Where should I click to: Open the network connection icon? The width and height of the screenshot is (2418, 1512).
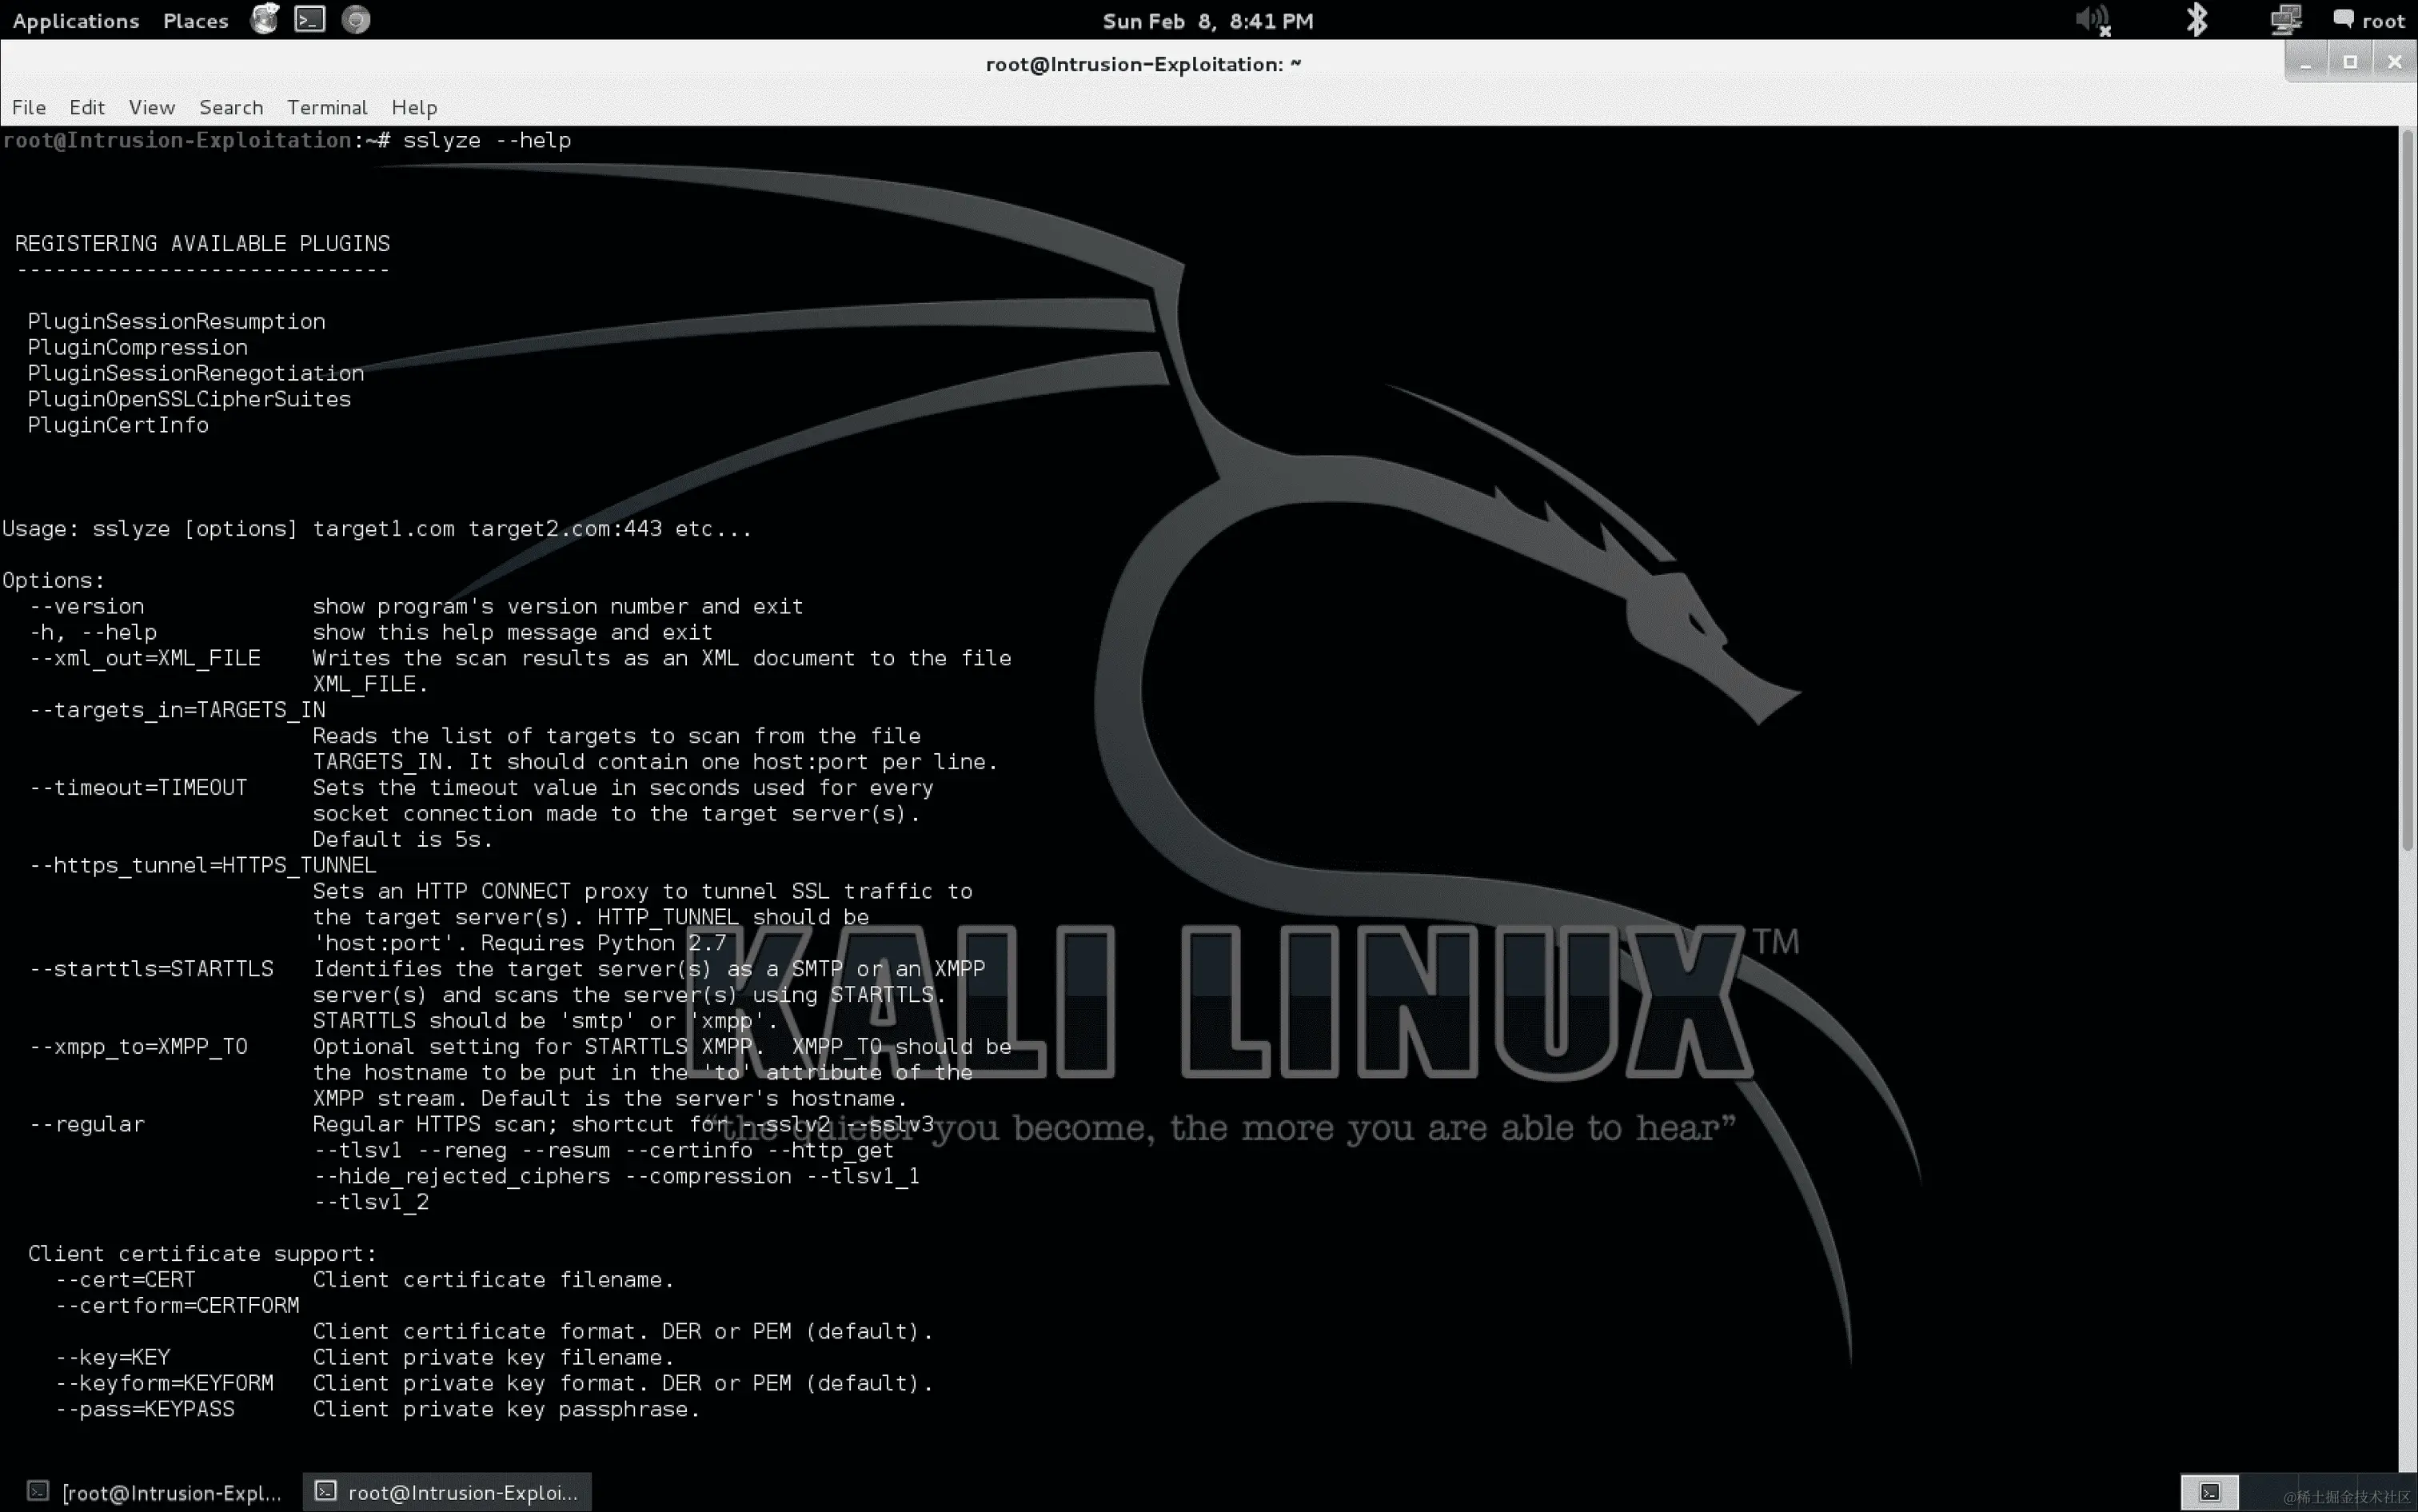click(x=2286, y=20)
